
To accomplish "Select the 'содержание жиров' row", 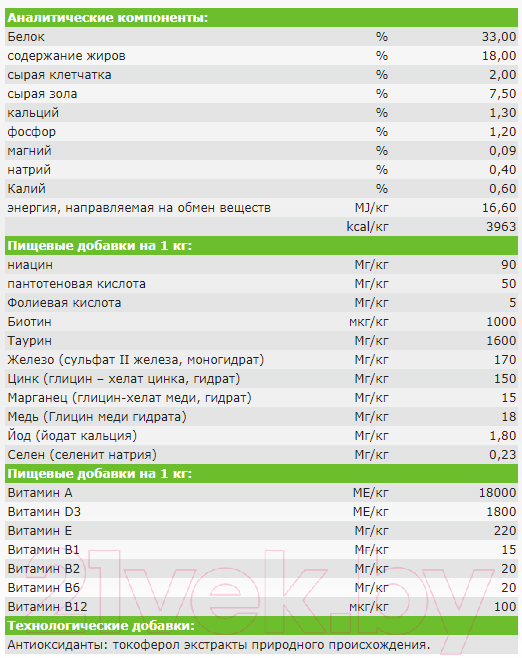I will click(261, 56).
